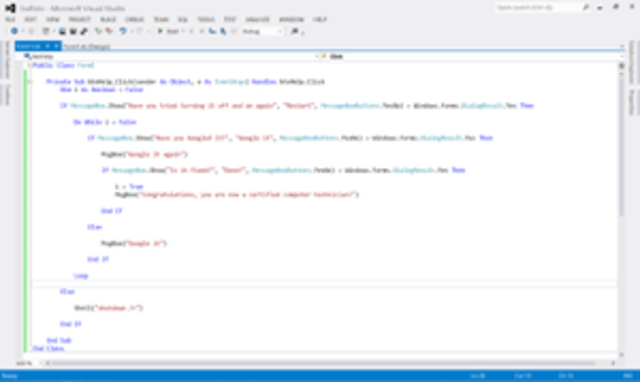The width and height of the screenshot is (640, 382).
Task: Click the Shell("shutdown /r") code line
Action: click(x=109, y=308)
